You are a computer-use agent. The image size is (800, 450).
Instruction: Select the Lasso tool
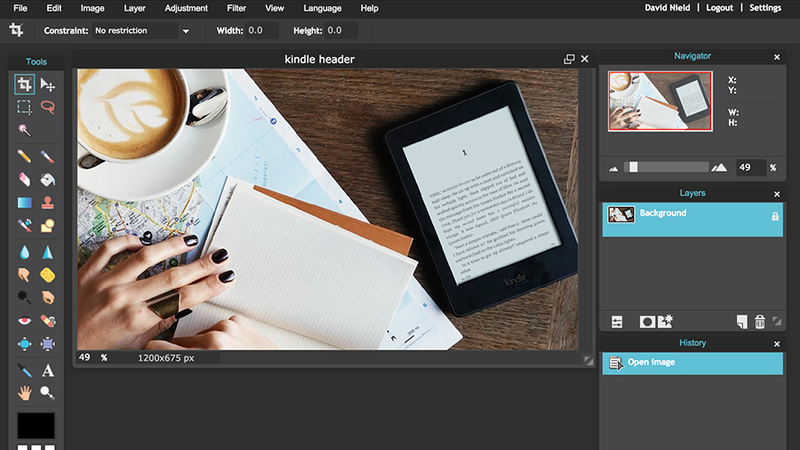tap(47, 107)
